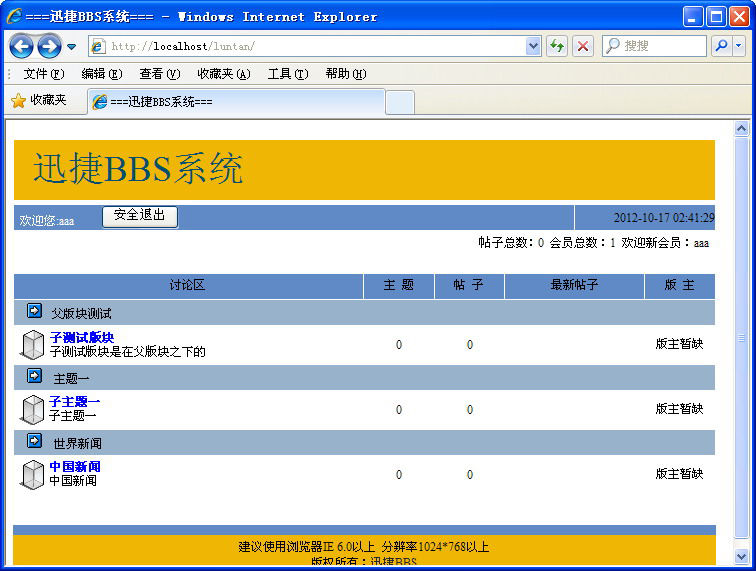Click the timestamp 2012-10-17 02:41:29

664,218
